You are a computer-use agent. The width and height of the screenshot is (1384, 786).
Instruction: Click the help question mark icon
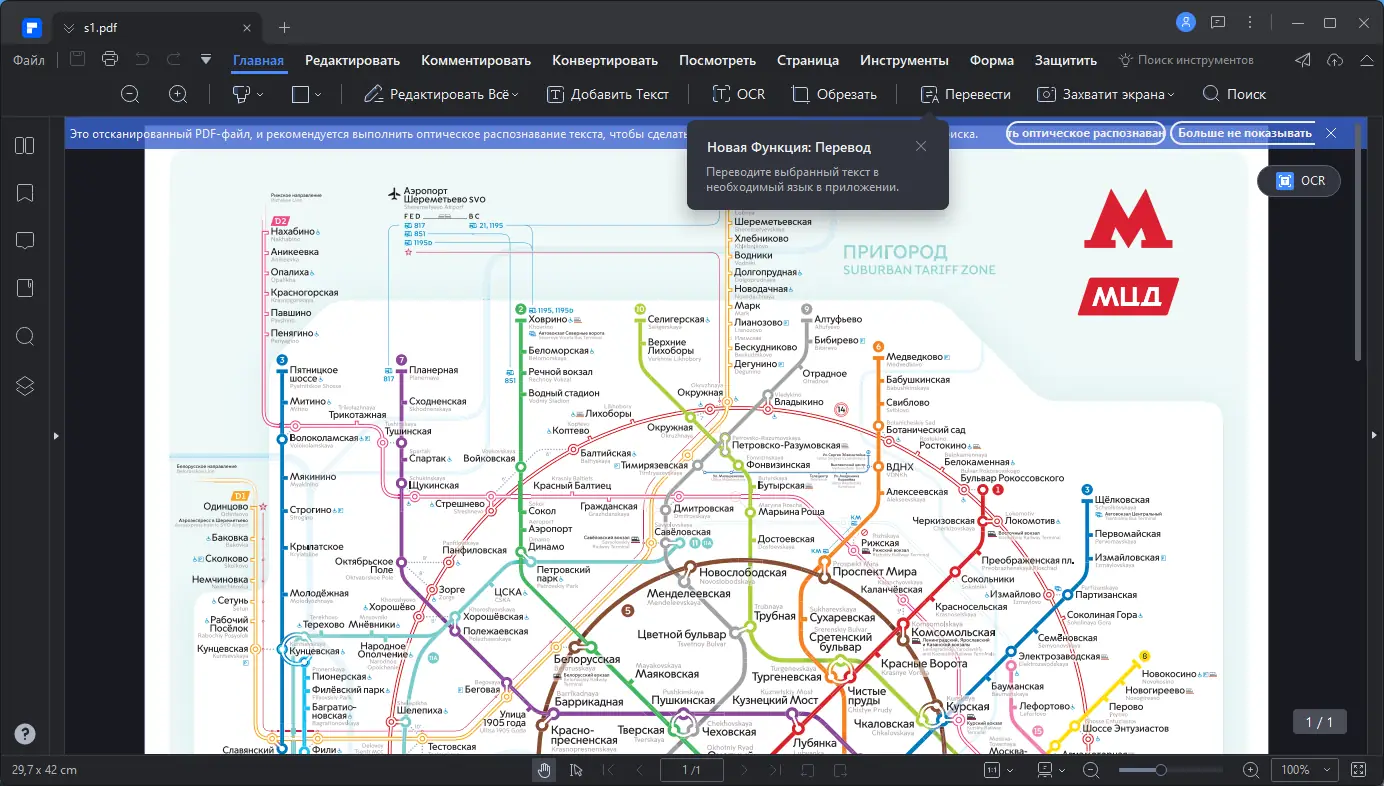[25, 733]
